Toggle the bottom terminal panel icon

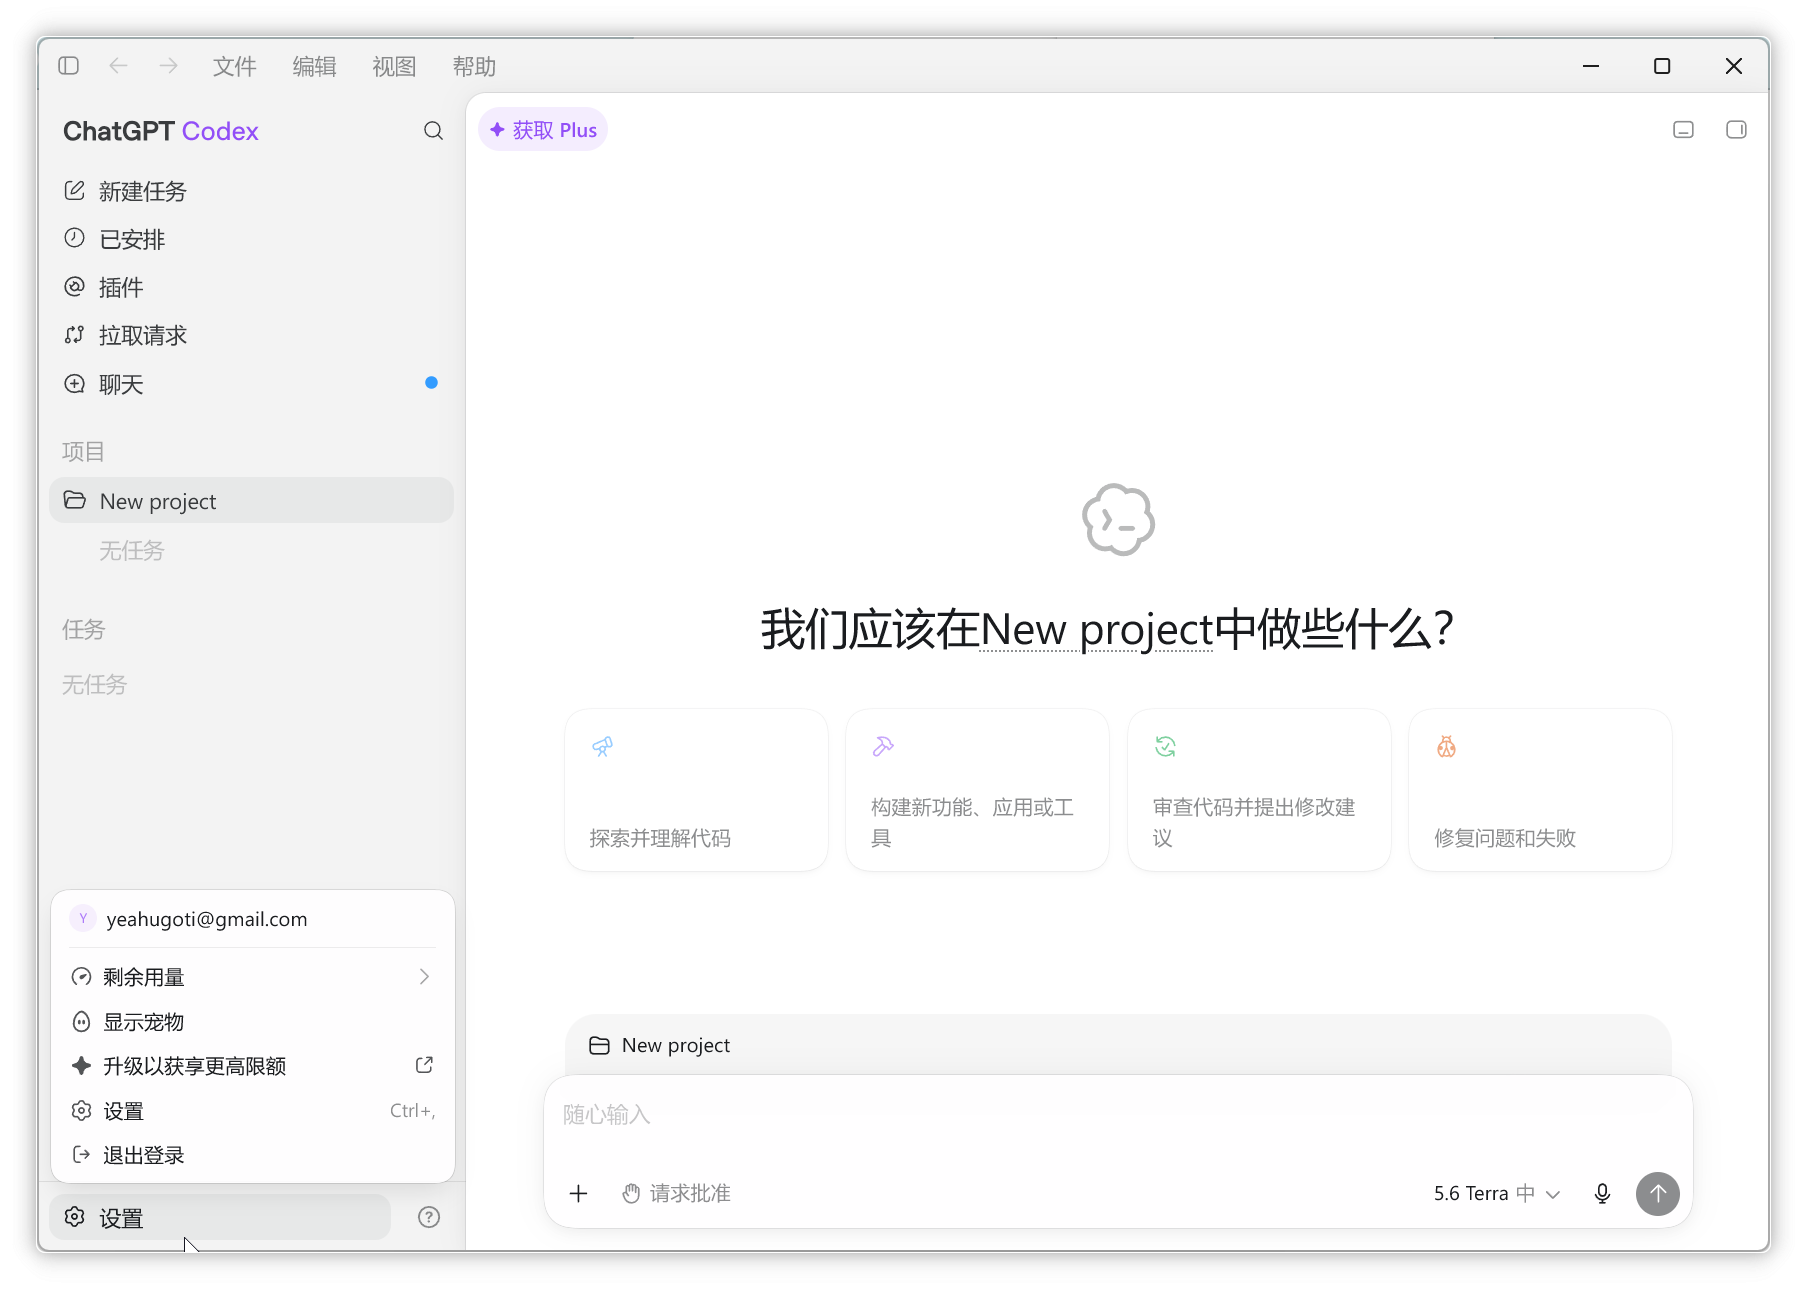1683,130
